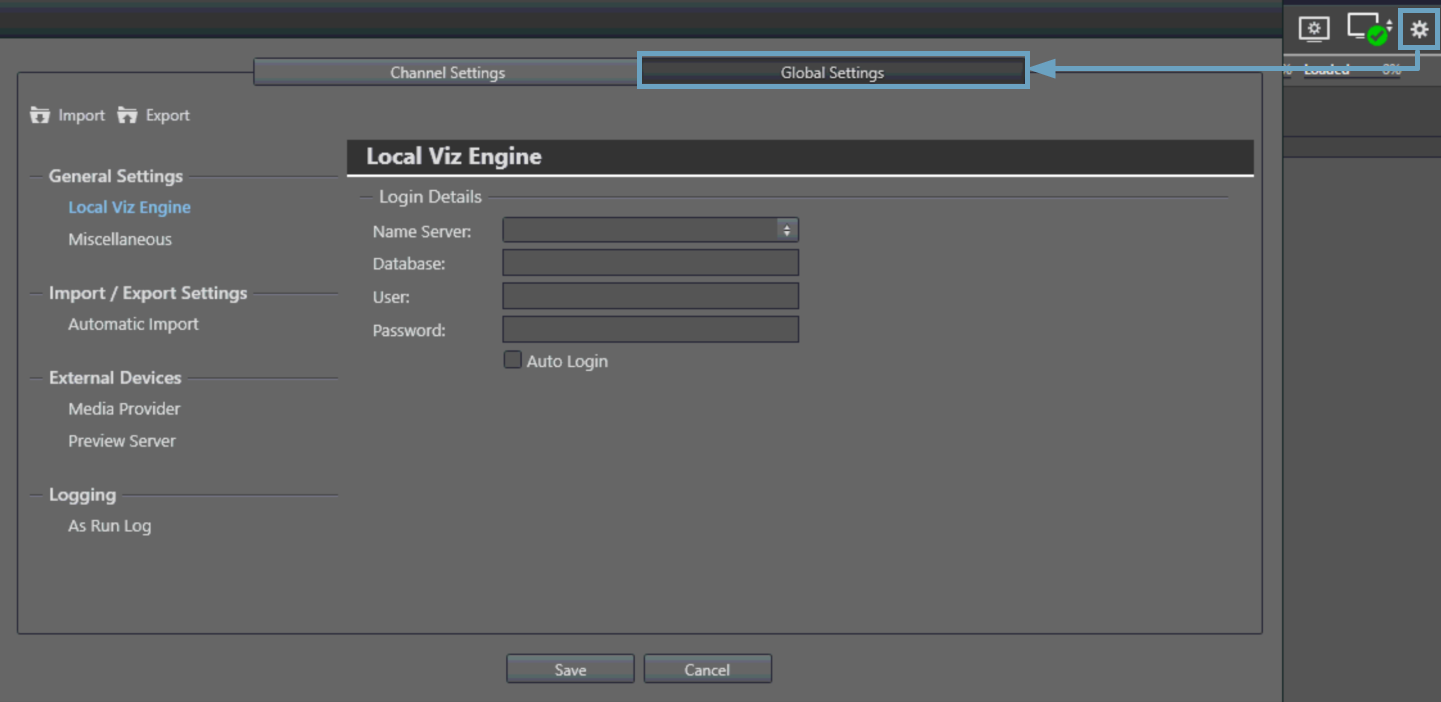Switch to the Channel Settings tab
The image size is (1441, 702).
coord(447,73)
